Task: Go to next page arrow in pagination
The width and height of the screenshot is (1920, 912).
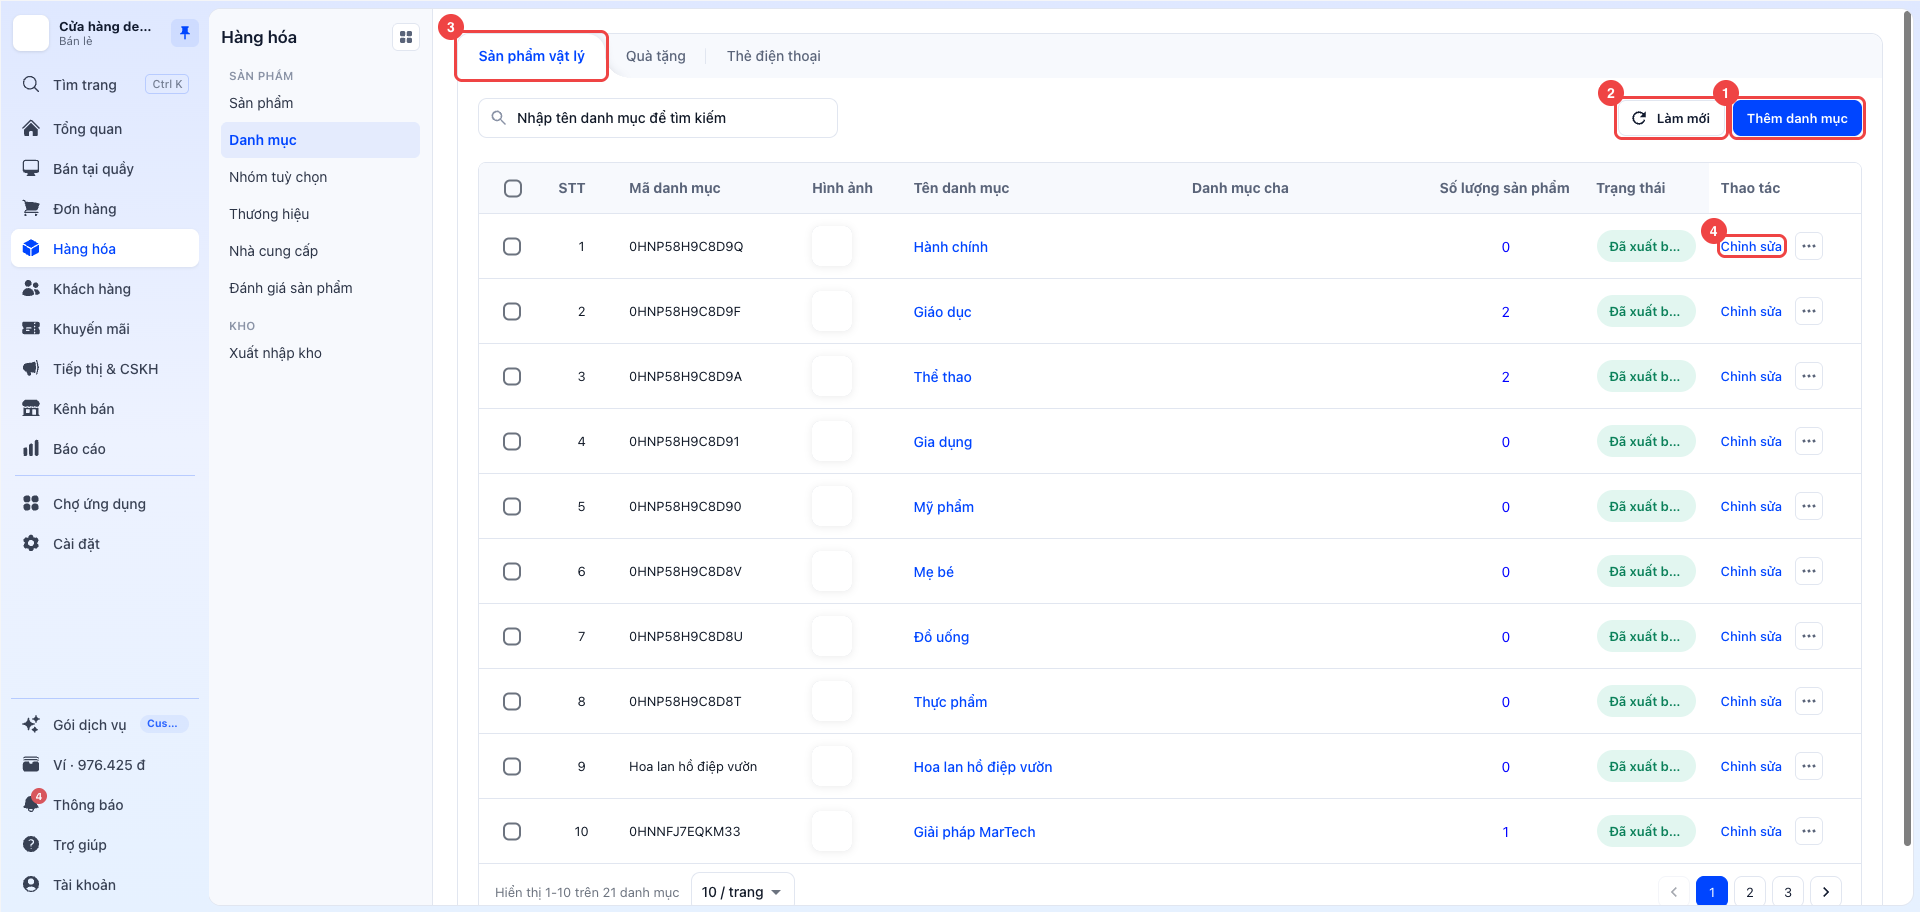Action: tap(1826, 891)
